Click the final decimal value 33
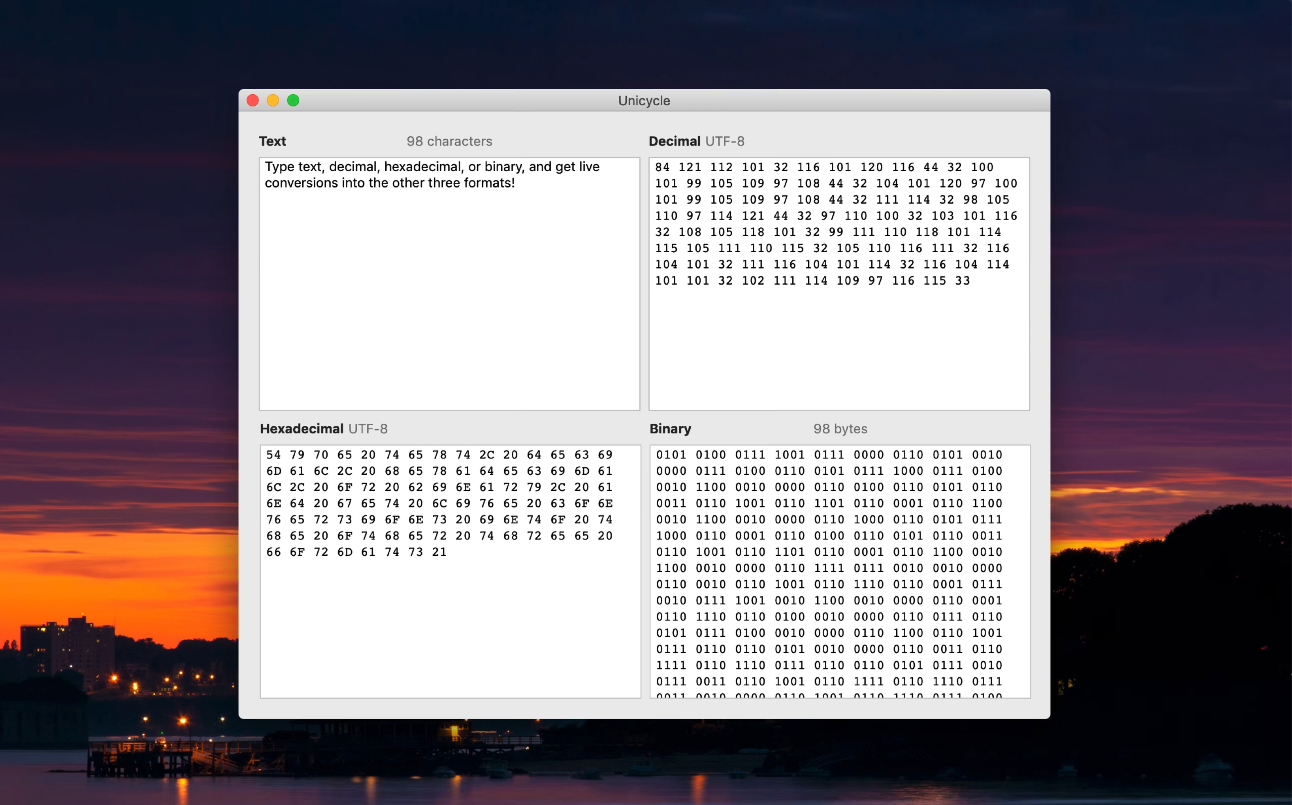 (x=962, y=281)
